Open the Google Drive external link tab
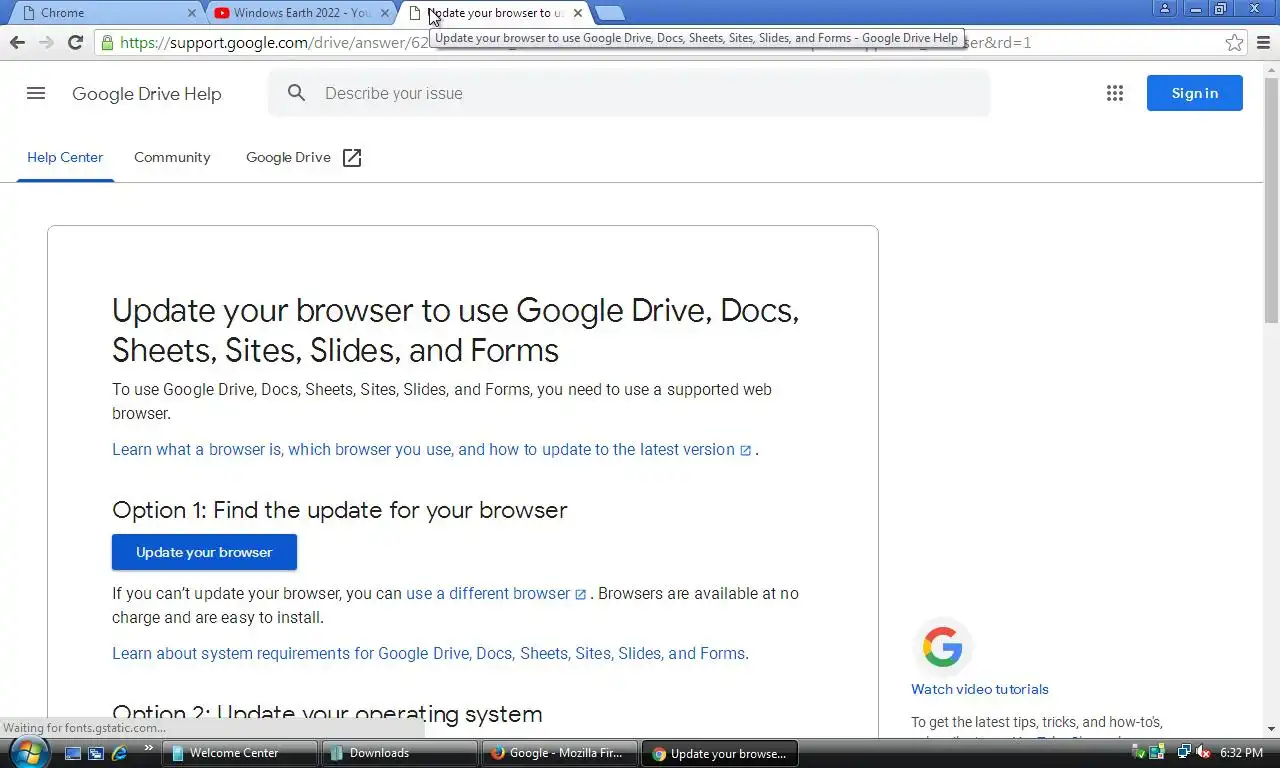 click(304, 157)
